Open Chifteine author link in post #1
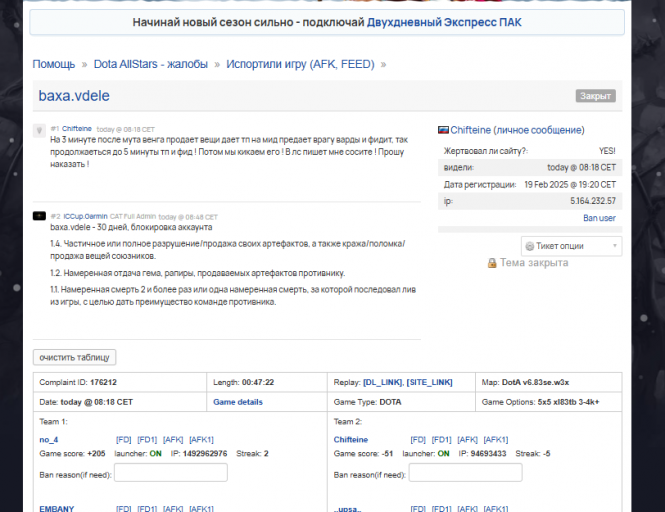The width and height of the screenshot is (665, 512). [x=77, y=129]
